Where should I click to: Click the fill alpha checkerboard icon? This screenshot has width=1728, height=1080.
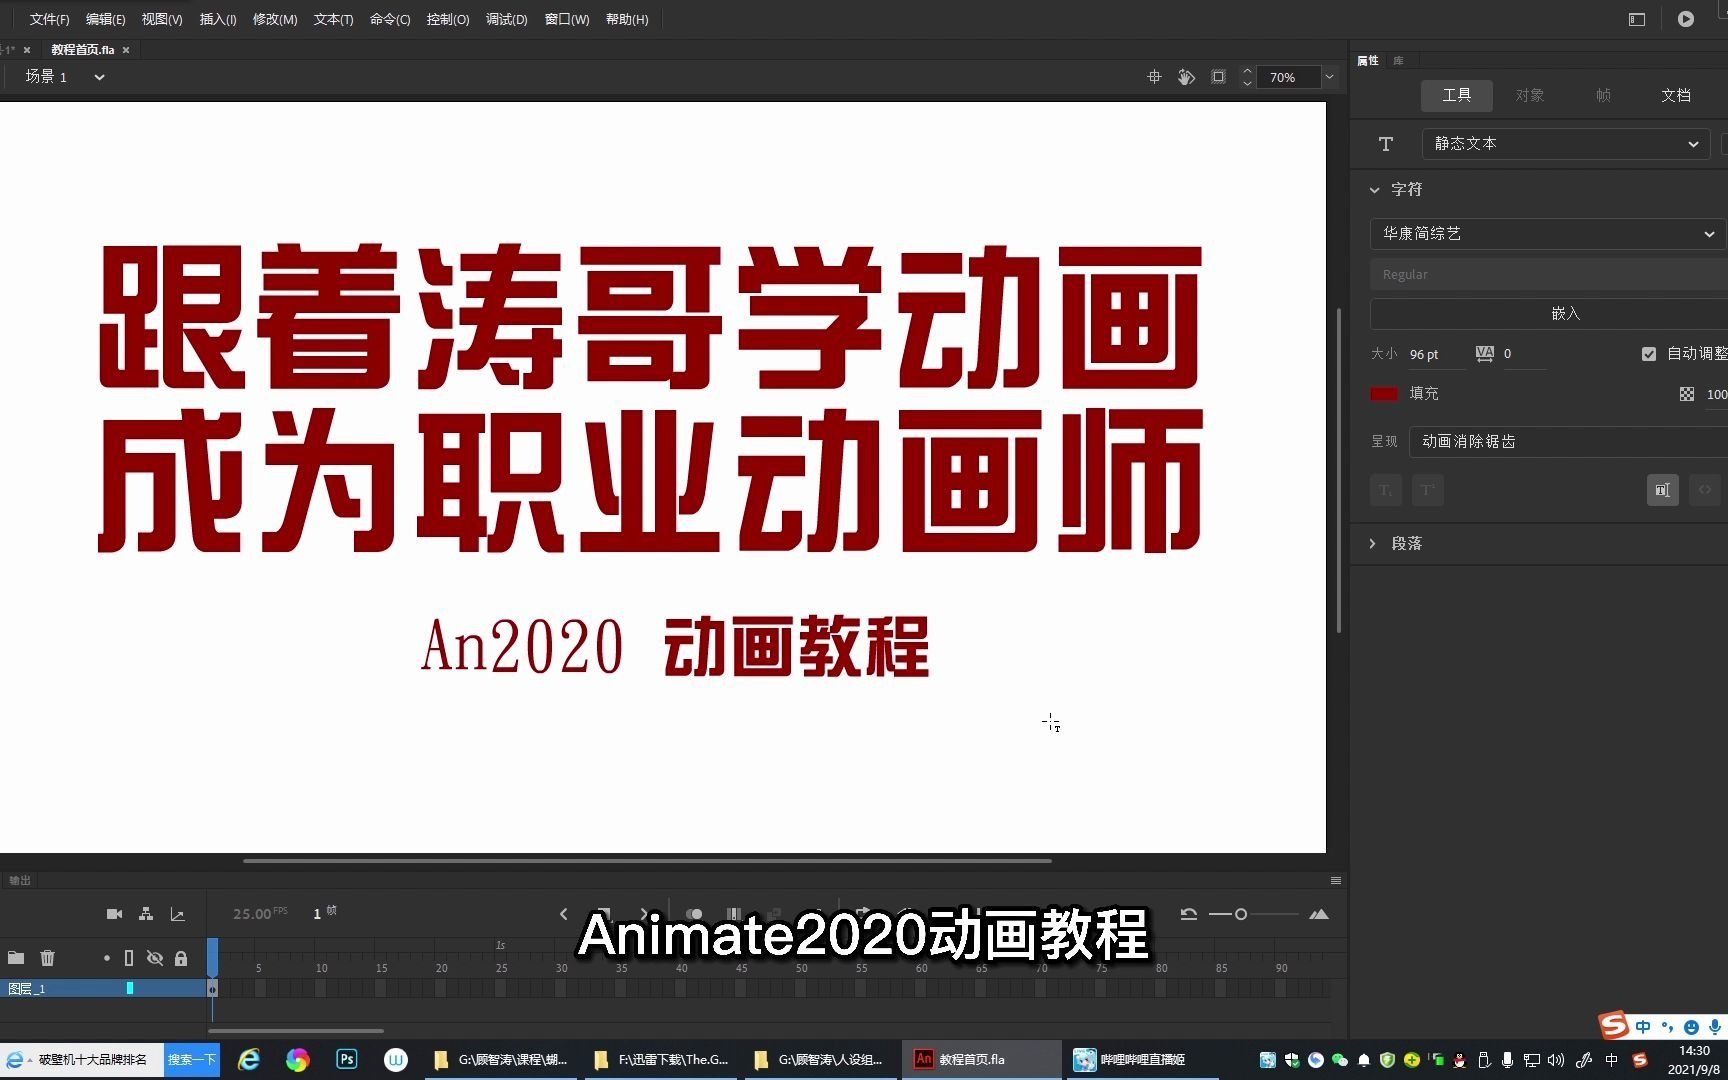point(1687,394)
